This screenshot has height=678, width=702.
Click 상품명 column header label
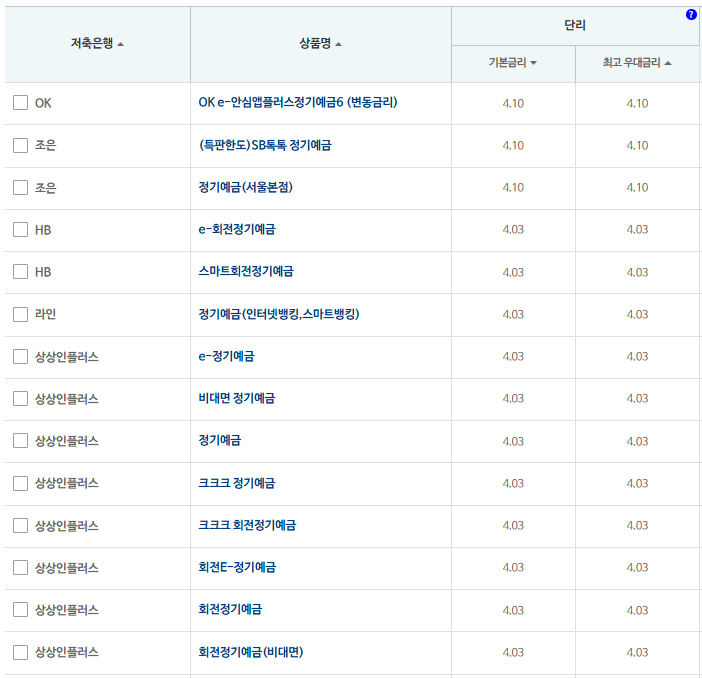[315, 43]
